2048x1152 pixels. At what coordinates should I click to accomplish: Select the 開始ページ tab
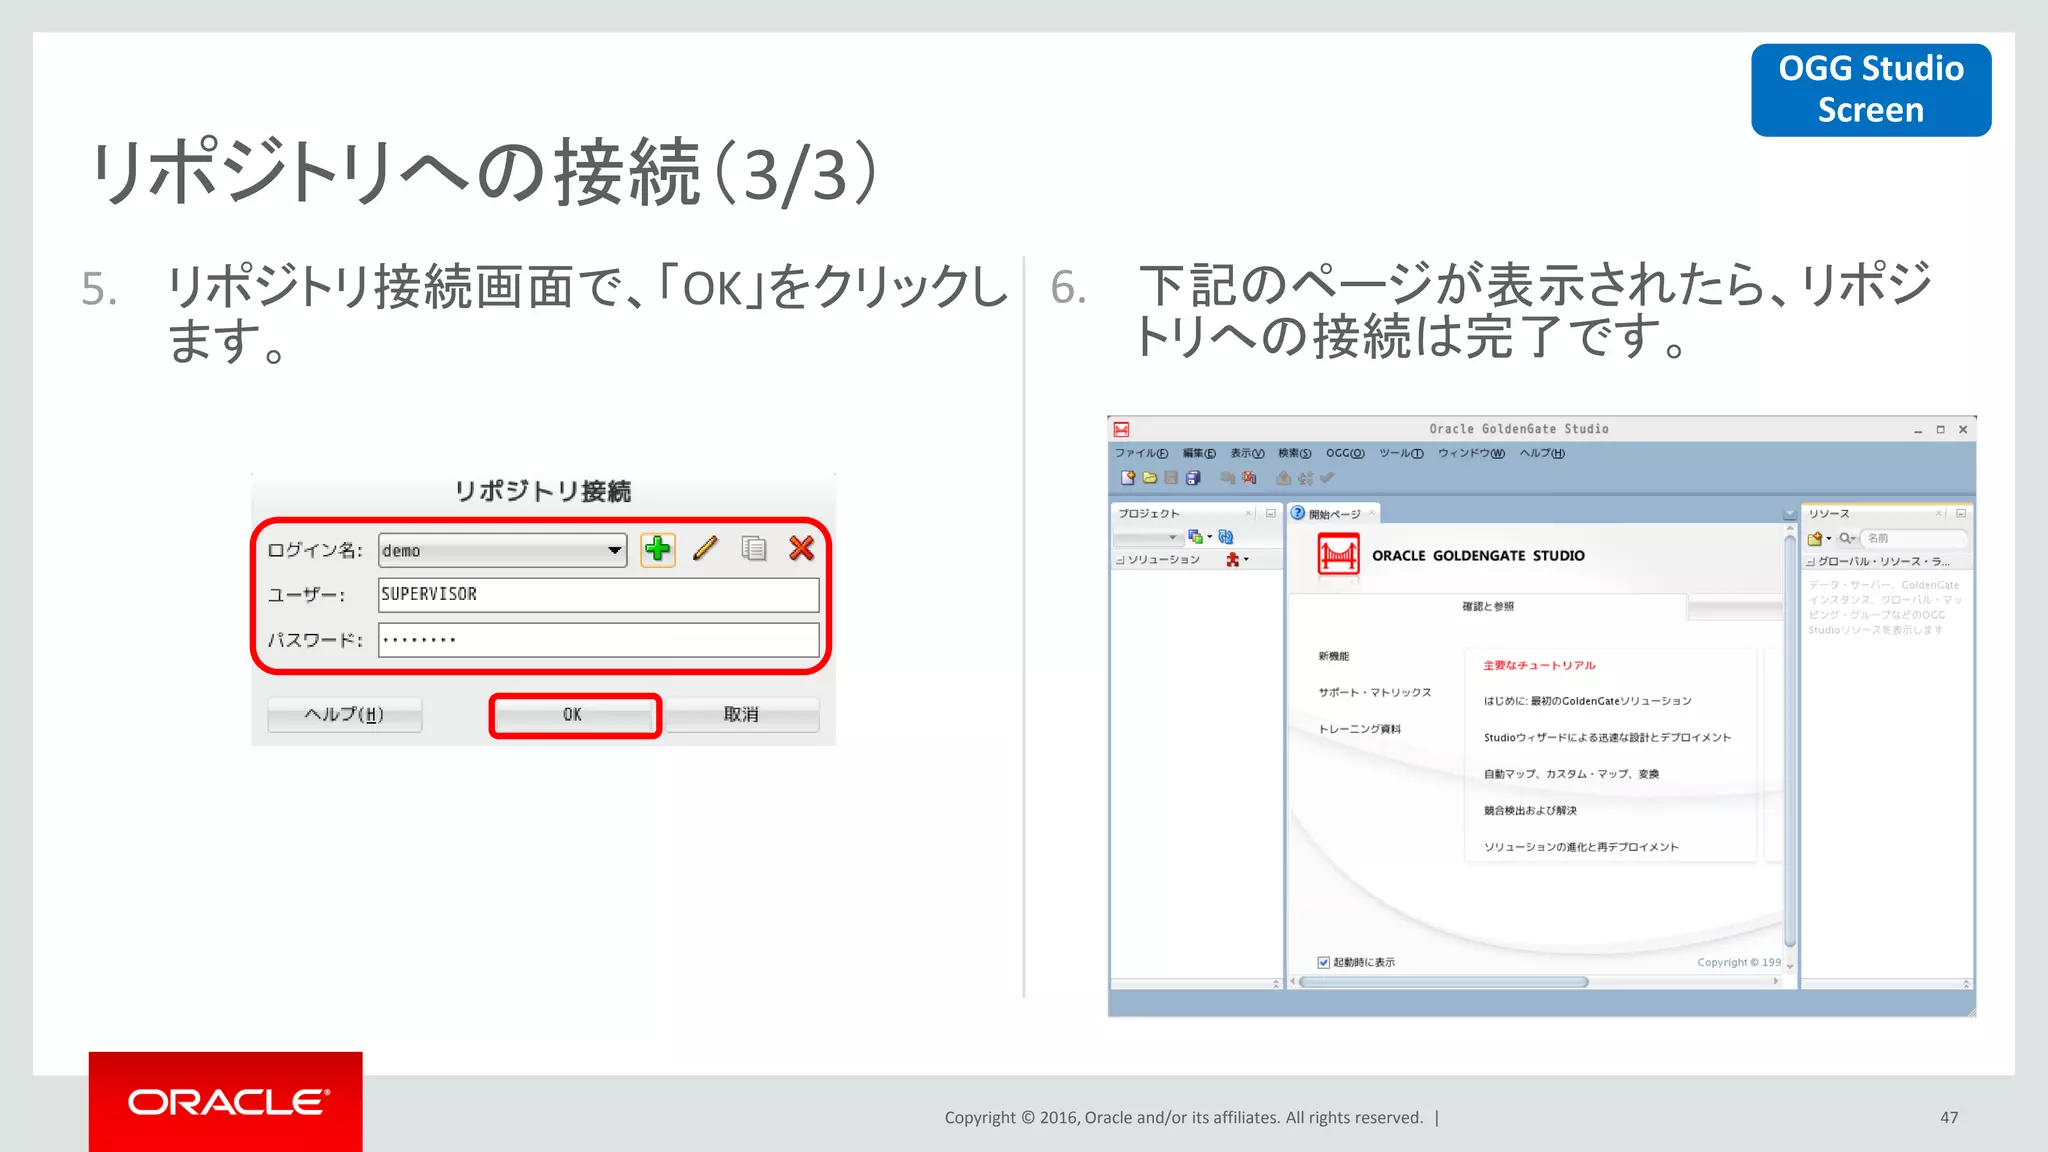[1334, 514]
